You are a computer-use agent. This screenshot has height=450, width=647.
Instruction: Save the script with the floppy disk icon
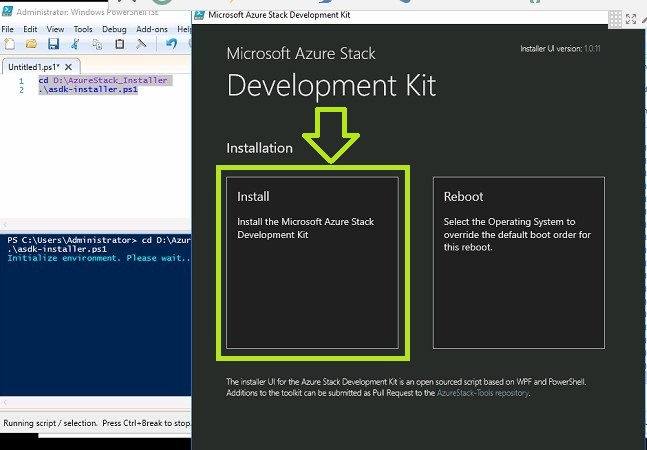[53, 44]
